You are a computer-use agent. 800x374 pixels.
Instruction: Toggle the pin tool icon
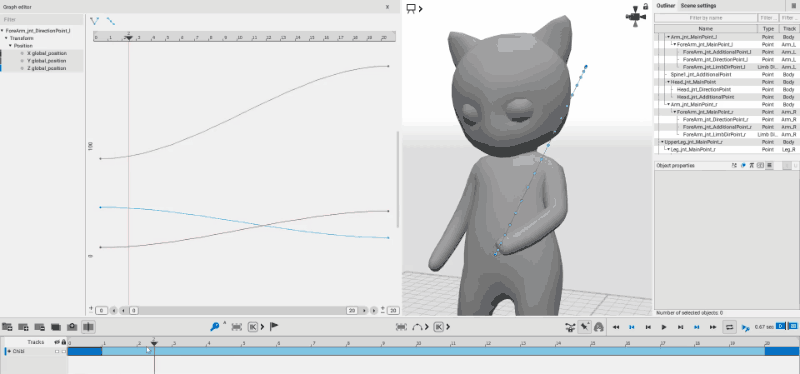click(x=585, y=327)
